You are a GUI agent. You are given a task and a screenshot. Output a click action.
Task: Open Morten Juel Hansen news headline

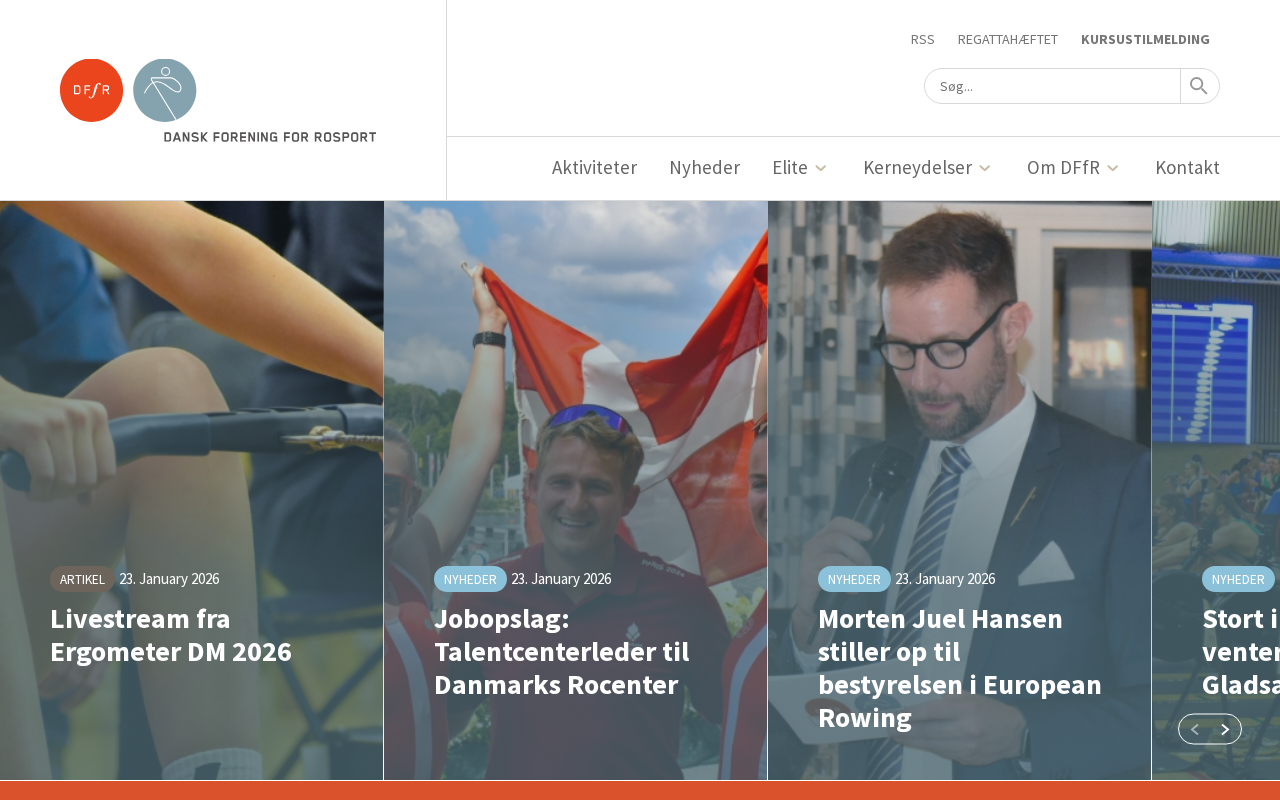[960, 668]
